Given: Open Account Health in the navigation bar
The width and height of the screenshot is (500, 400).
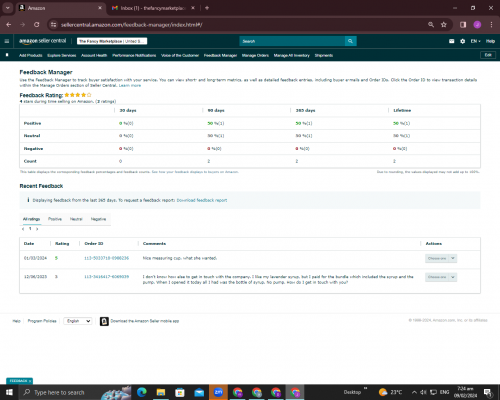Looking at the screenshot, I should [94, 55].
